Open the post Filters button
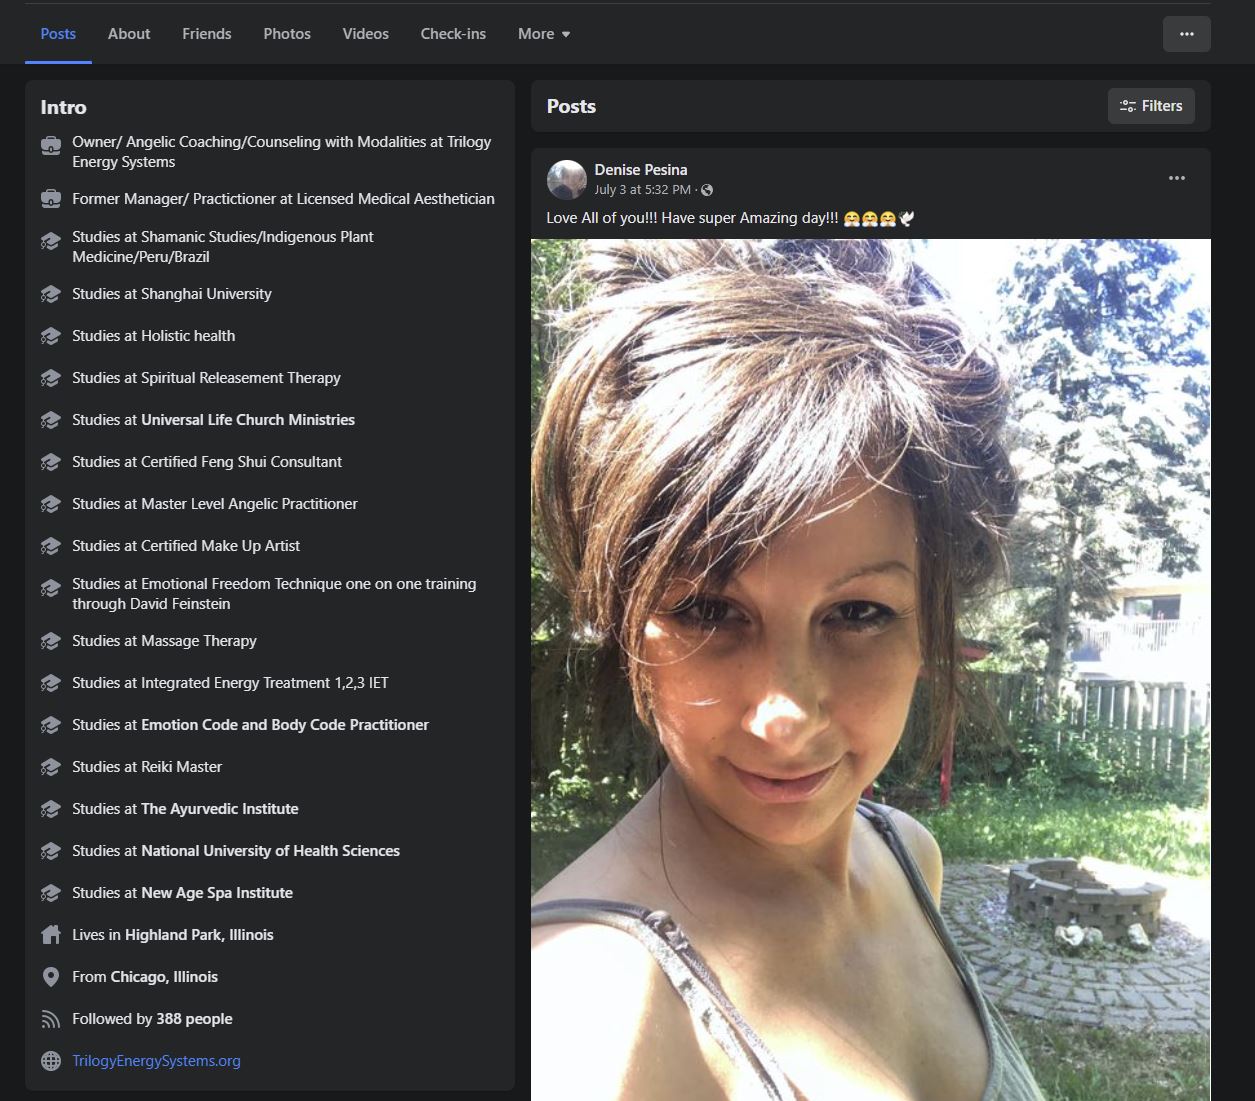 [x=1151, y=106]
